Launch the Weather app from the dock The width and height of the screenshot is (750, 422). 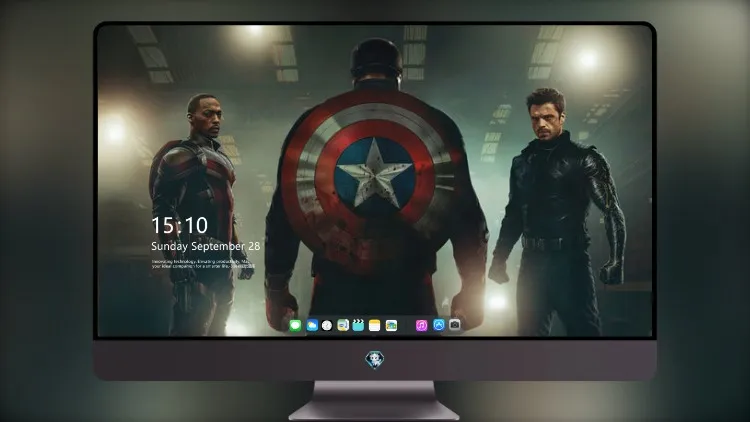click(x=312, y=326)
